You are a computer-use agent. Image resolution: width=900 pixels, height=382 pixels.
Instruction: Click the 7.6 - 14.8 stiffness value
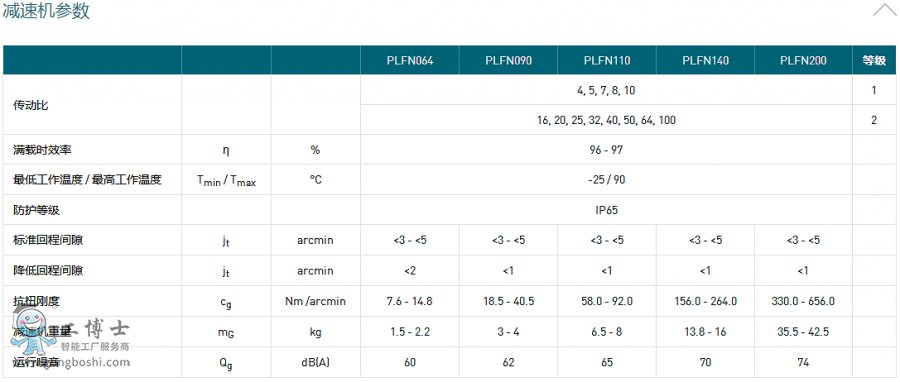tap(410, 301)
